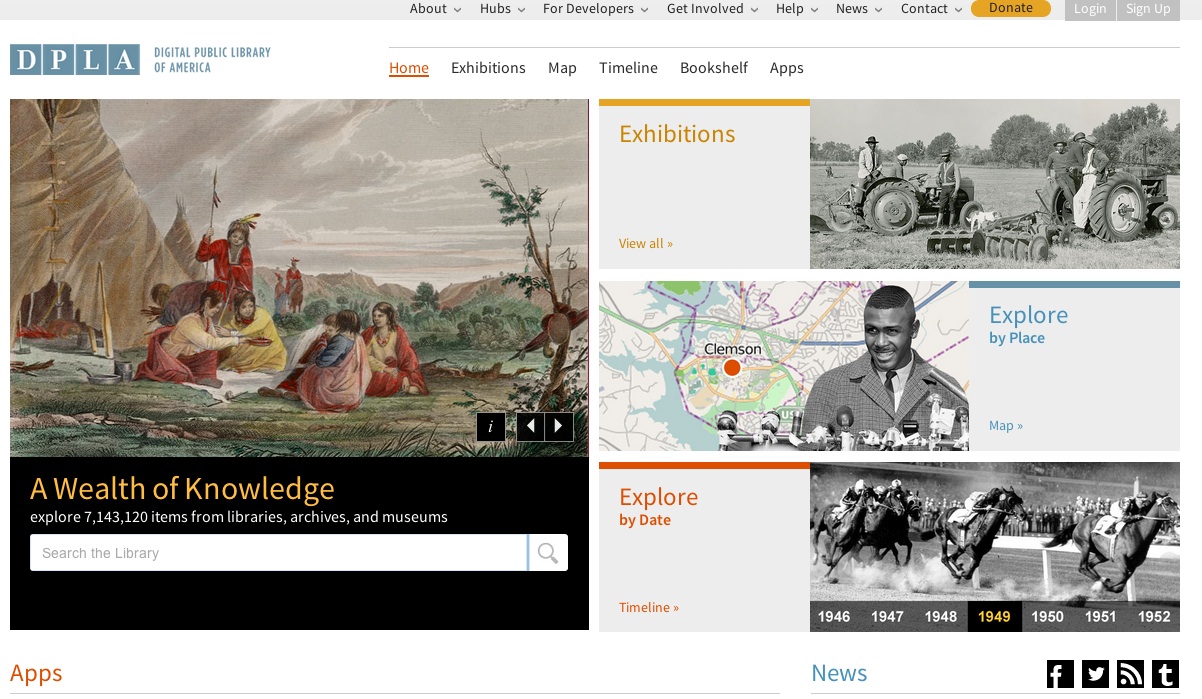
Task: Open the Exhibitions navigation tab
Action: (x=488, y=68)
